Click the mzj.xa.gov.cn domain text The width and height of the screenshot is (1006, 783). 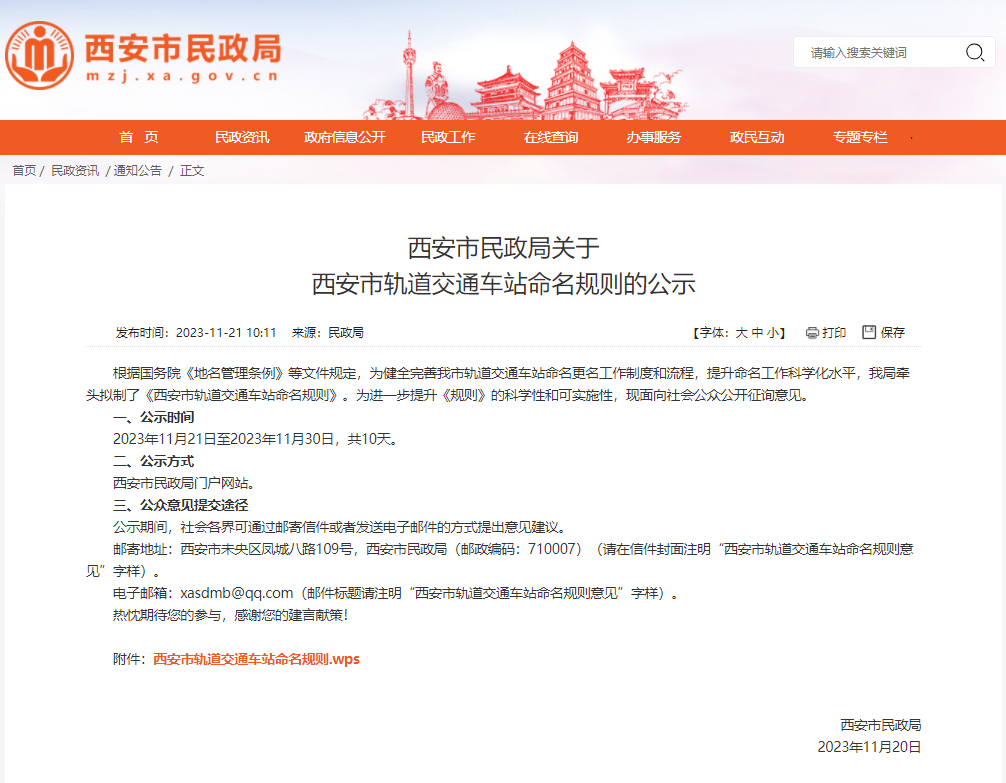click(x=182, y=76)
